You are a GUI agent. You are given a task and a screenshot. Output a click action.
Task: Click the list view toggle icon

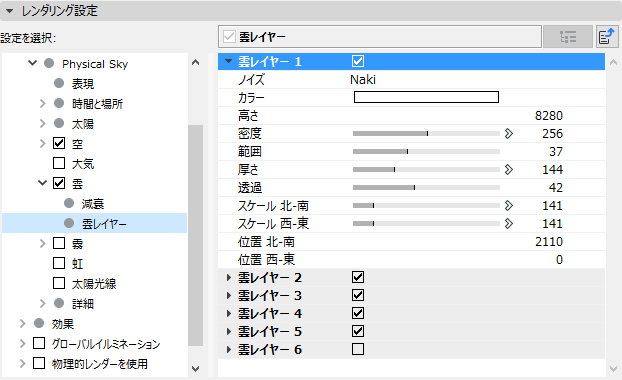[568, 37]
